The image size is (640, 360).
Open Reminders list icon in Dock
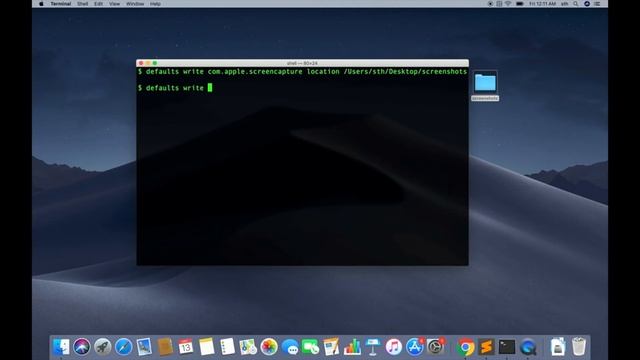[227, 347]
